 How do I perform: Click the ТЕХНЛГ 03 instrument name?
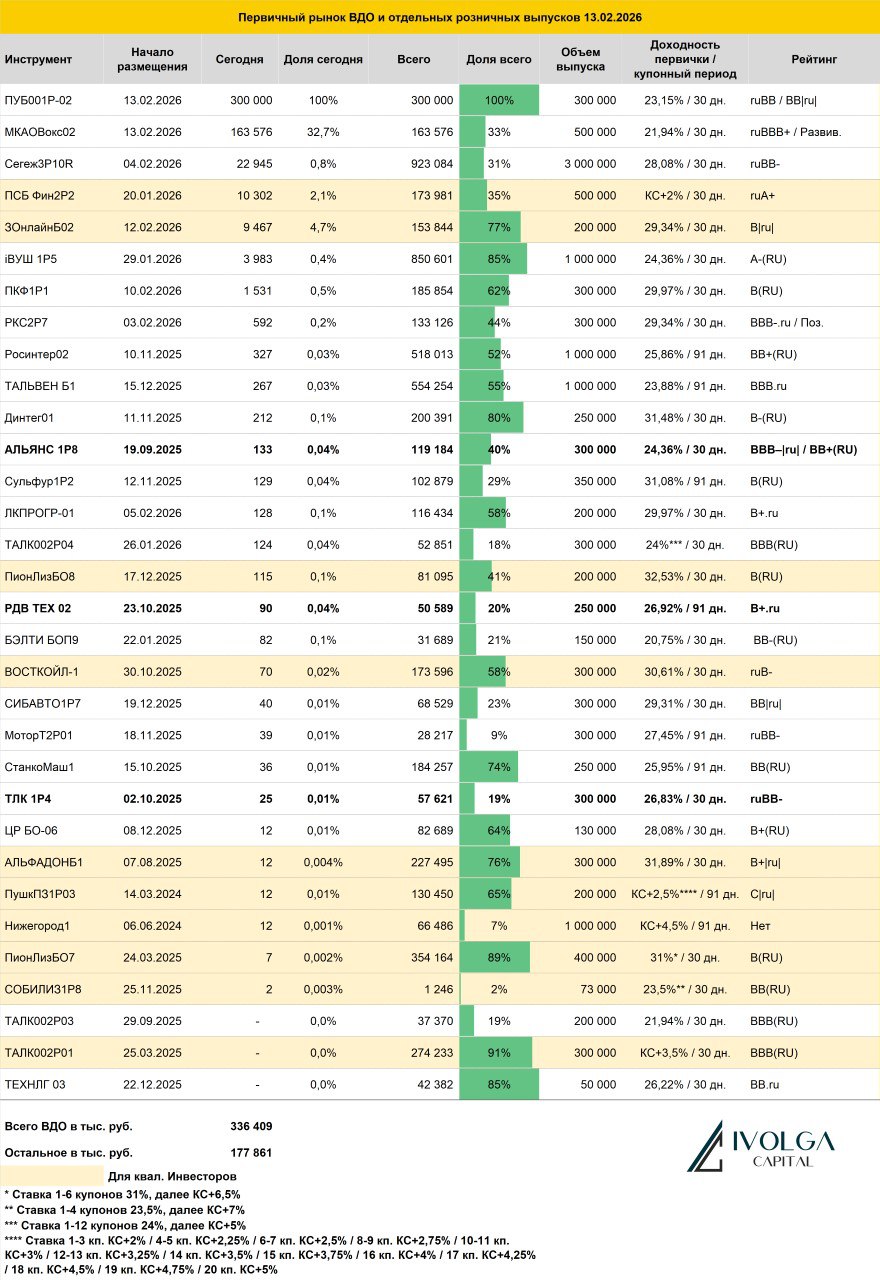(x=35, y=1084)
